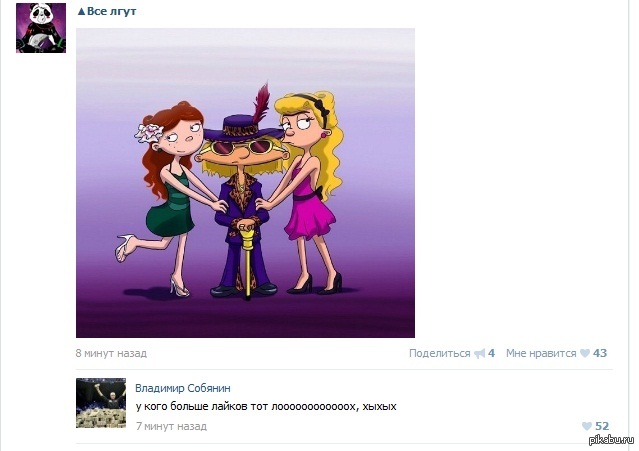View the list of 43 post likes
Viewport: 639px width, 451px height.
599,353
